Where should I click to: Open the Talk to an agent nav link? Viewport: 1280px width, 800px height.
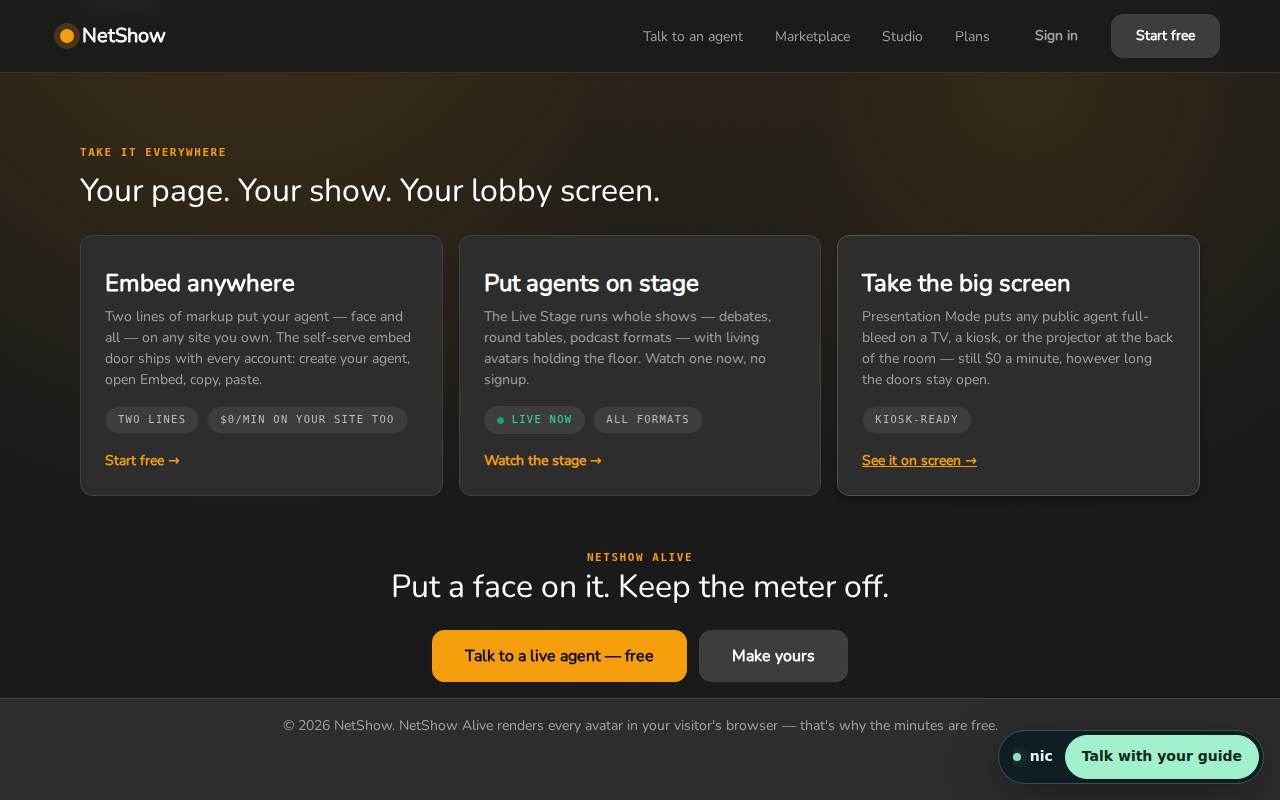tap(693, 36)
